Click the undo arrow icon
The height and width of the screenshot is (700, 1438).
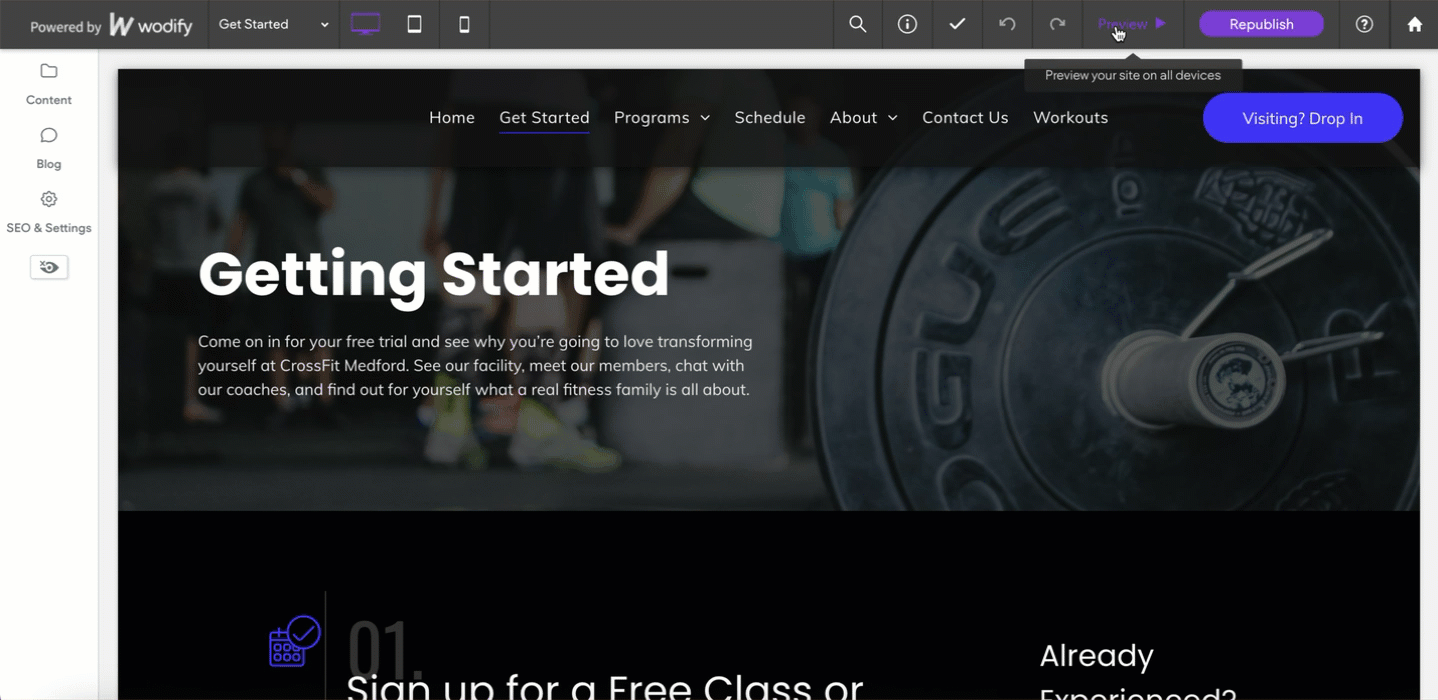coord(1007,24)
